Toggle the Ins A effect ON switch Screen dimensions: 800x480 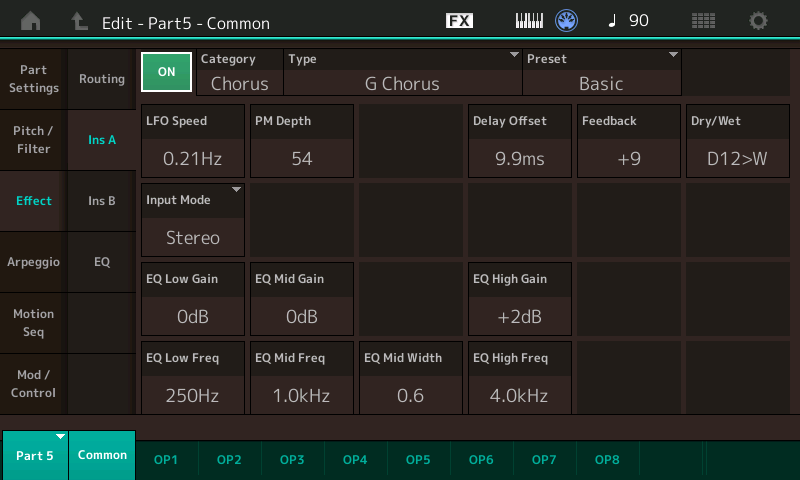tap(167, 72)
